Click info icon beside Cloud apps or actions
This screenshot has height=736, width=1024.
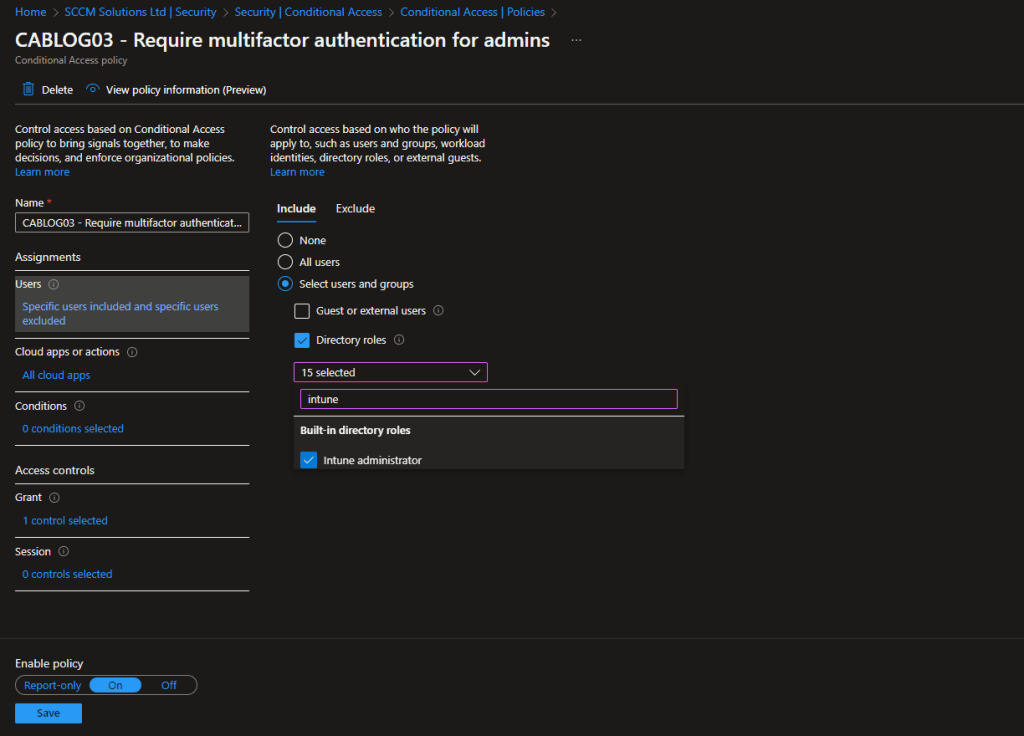click(132, 352)
